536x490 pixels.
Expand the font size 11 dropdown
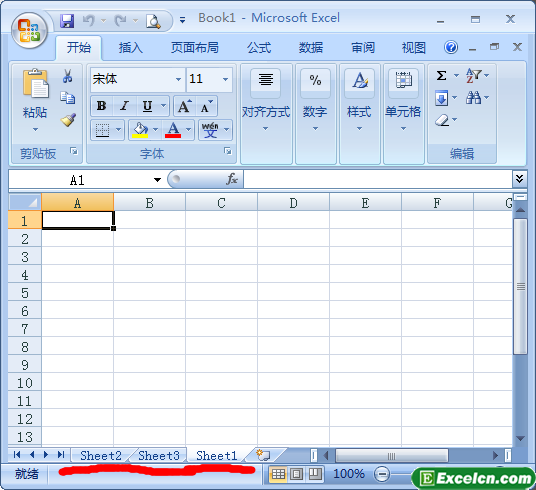225,79
